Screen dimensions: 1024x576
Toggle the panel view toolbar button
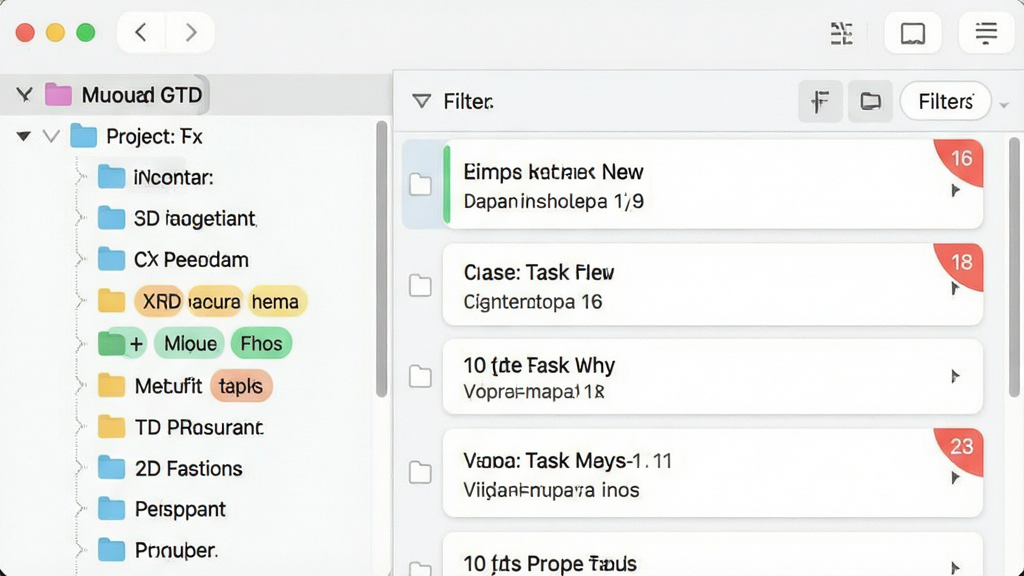(x=912, y=33)
